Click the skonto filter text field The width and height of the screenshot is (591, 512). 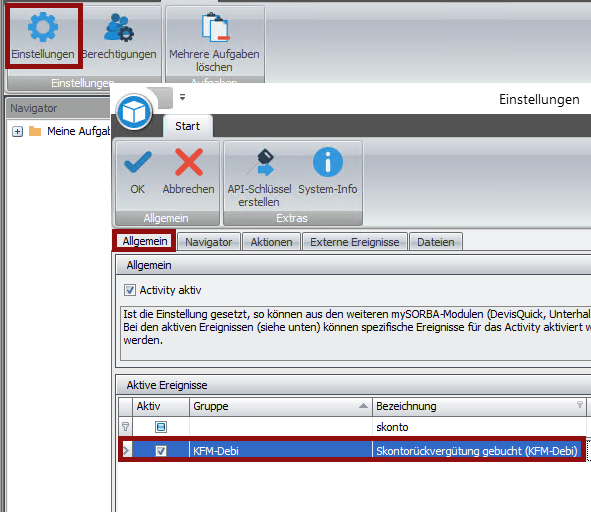(x=479, y=427)
